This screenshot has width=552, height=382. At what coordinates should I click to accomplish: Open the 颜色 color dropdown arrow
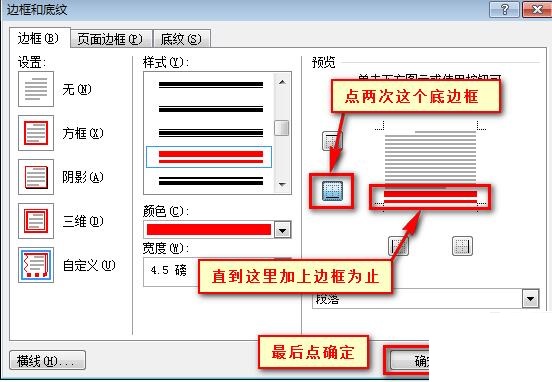282,230
